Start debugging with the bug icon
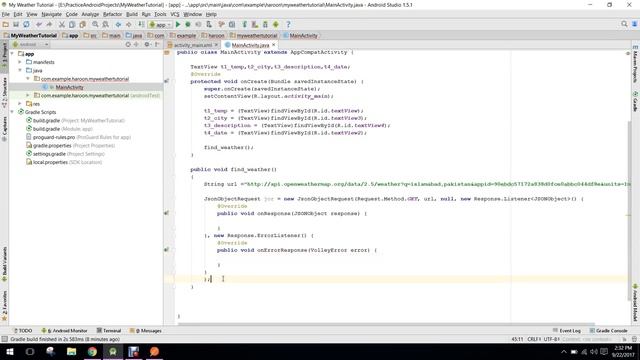 coord(188,24)
